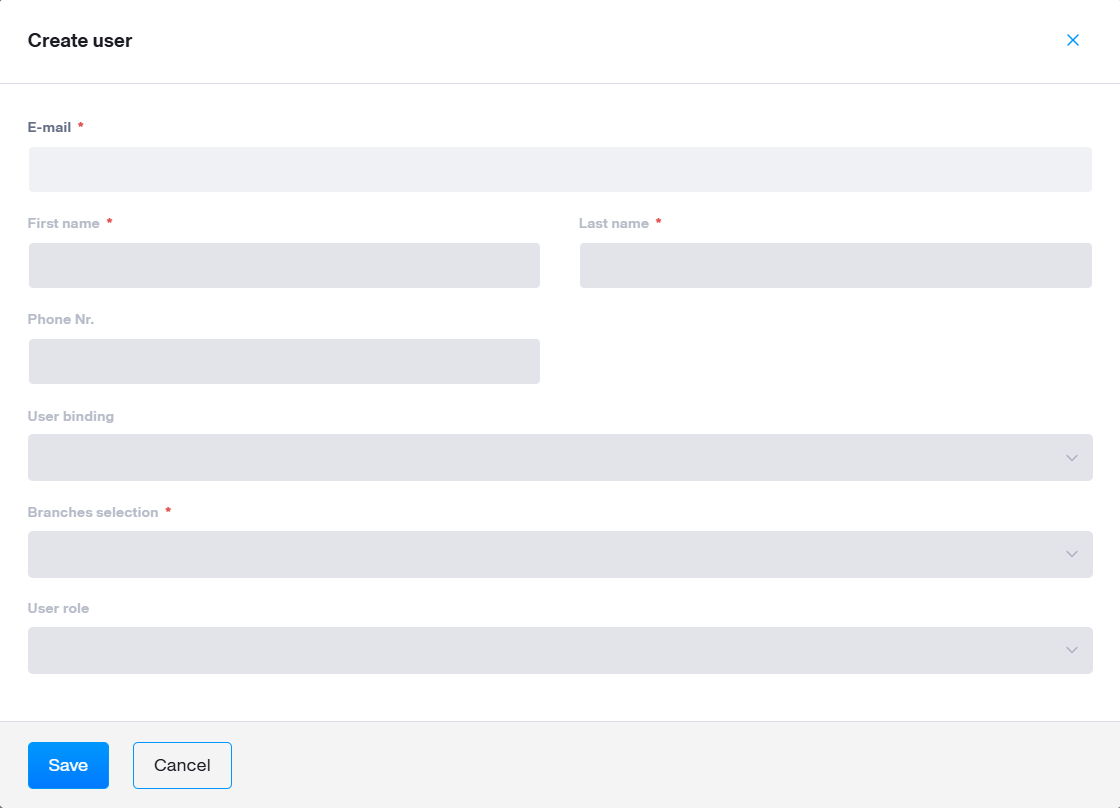Click into the E-mail input field
This screenshot has height=808, width=1120.
click(560, 169)
